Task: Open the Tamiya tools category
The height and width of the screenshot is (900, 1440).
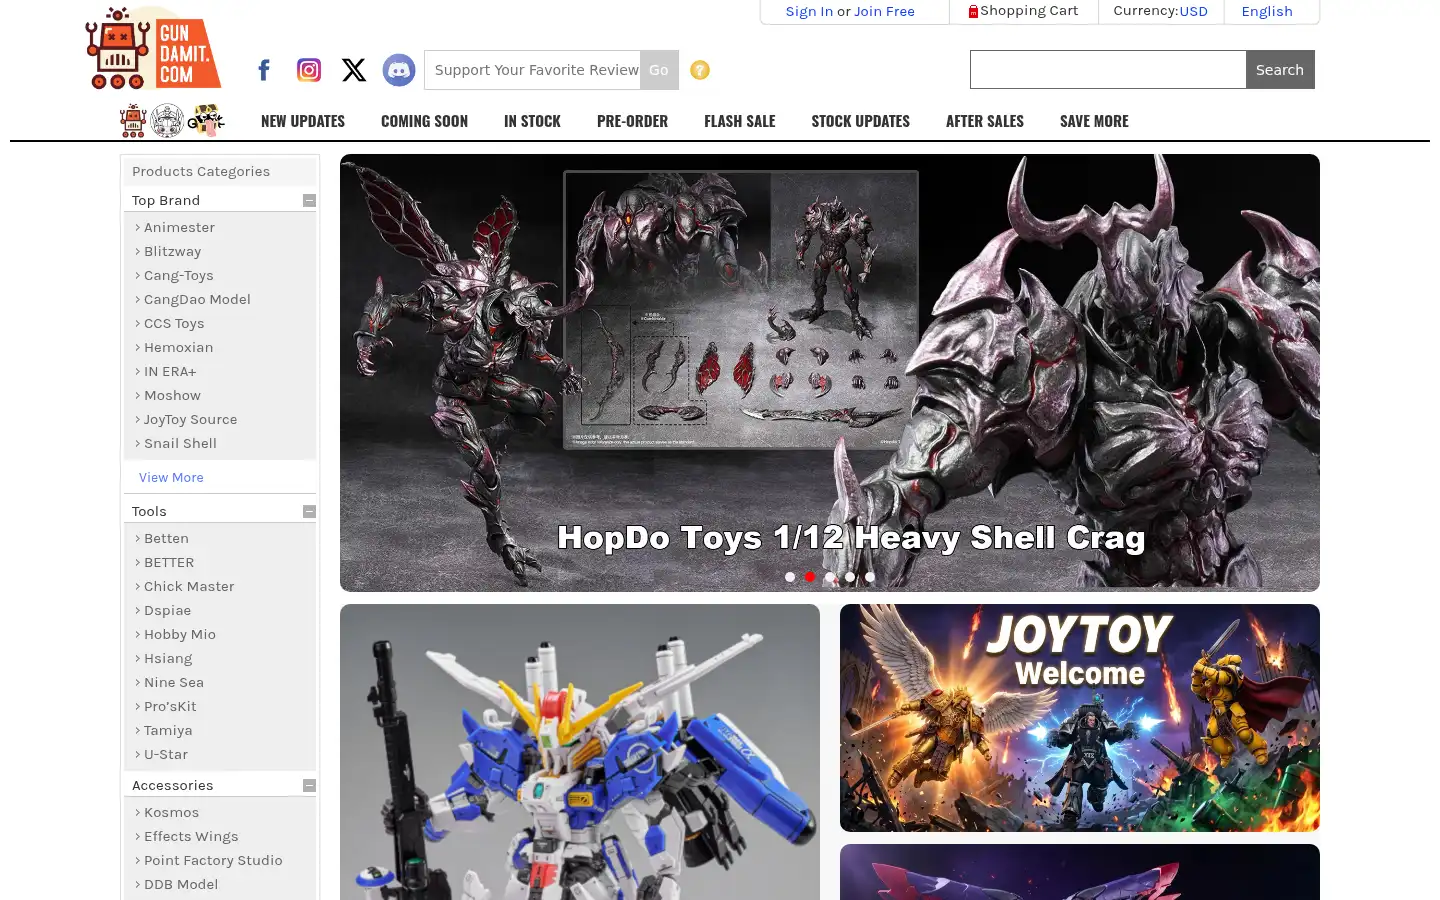Action: (168, 731)
